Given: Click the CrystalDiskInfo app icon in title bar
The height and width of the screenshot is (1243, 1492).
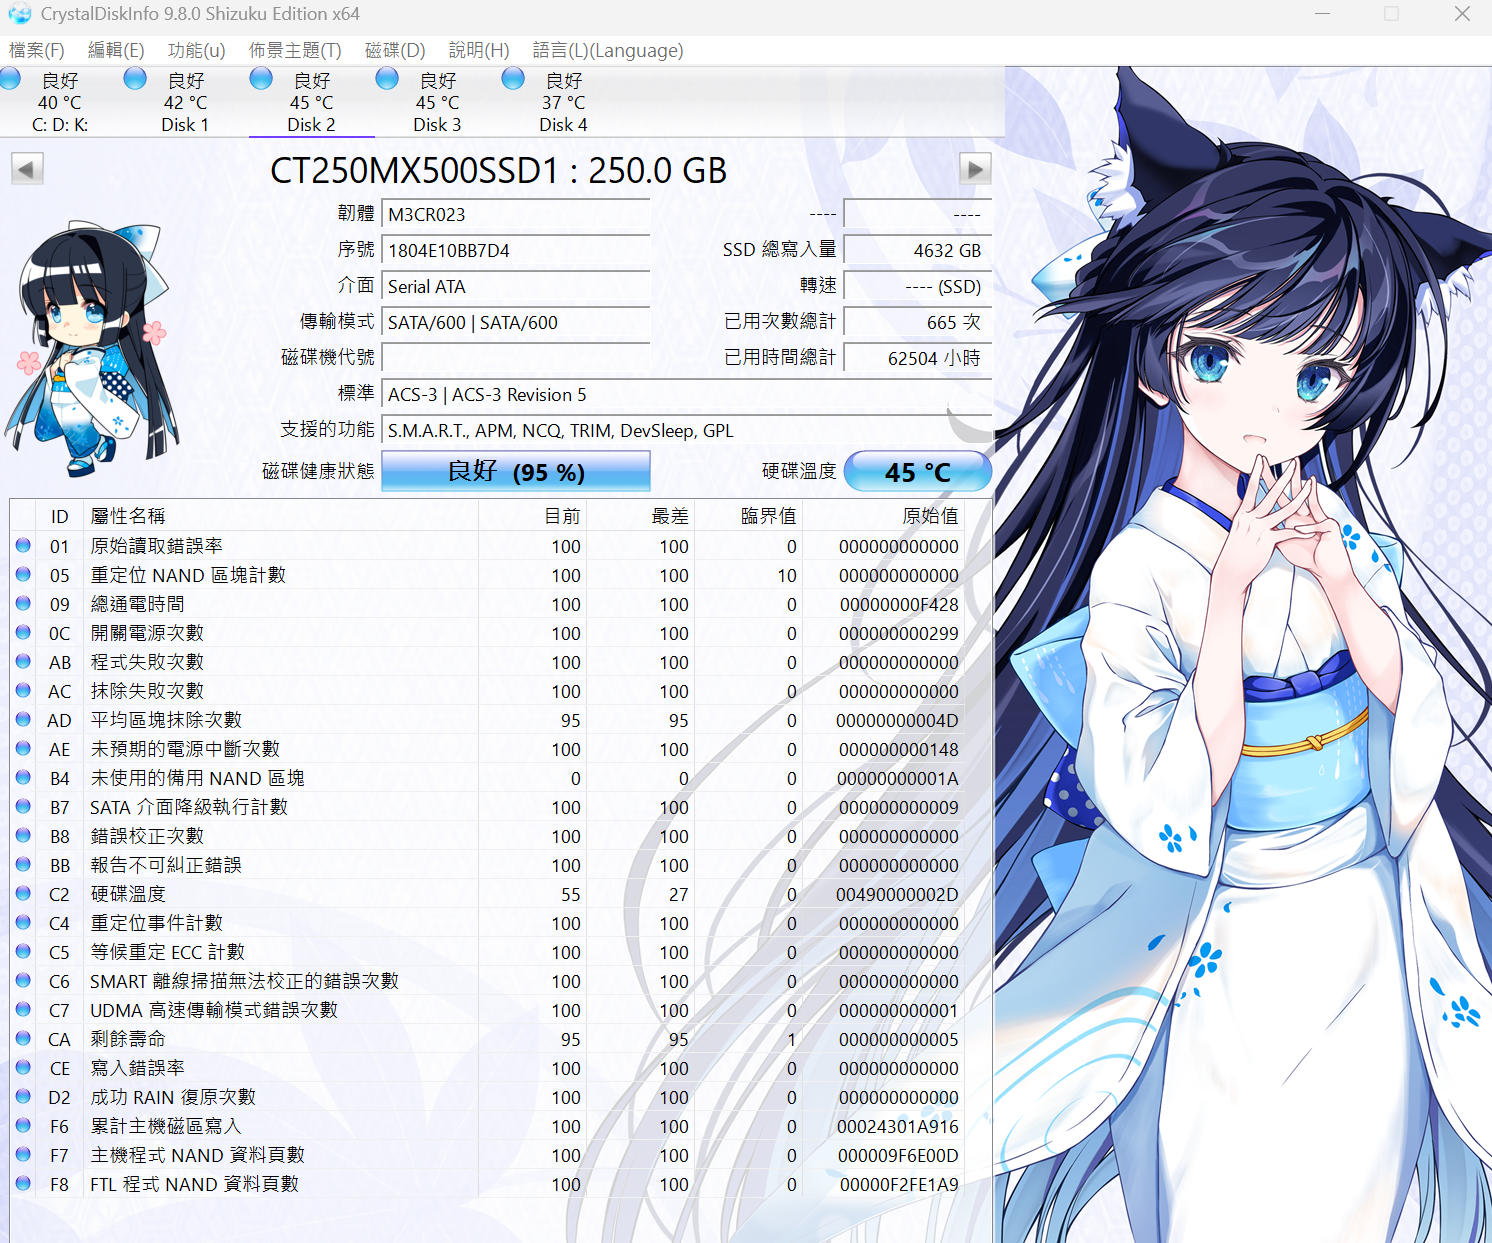Looking at the screenshot, I should [19, 14].
